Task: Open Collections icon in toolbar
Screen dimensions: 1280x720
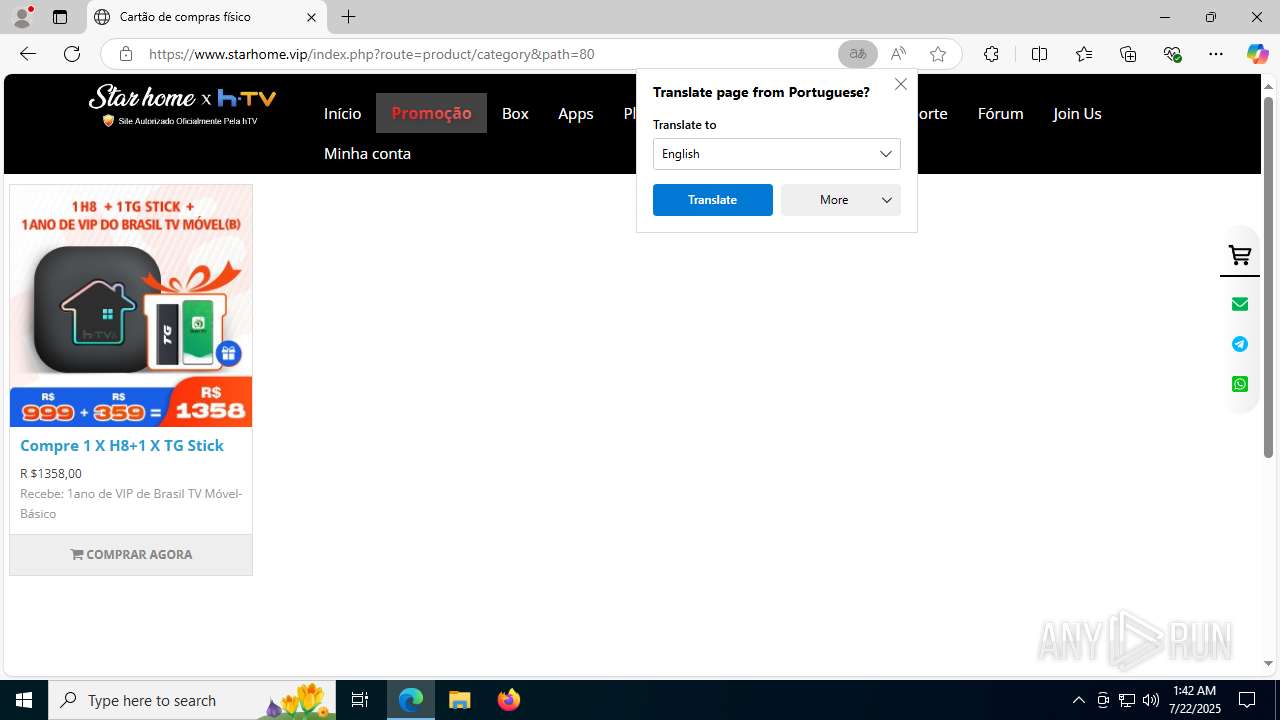Action: pyautogui.click(x=1128, y=54)
